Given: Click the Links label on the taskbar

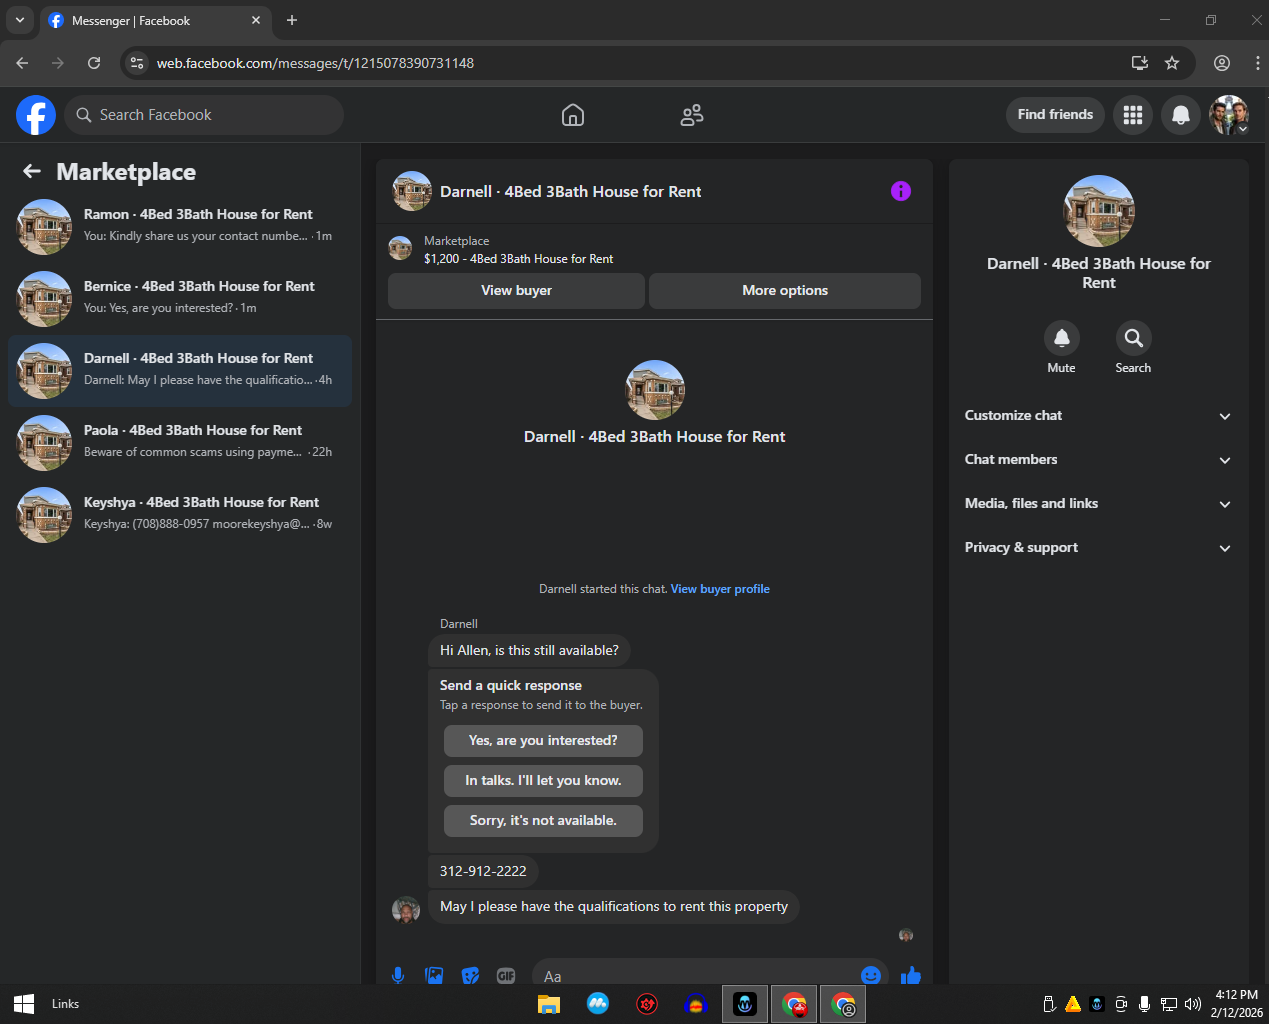Looking at the screenshot, I should click(65, 1004).
